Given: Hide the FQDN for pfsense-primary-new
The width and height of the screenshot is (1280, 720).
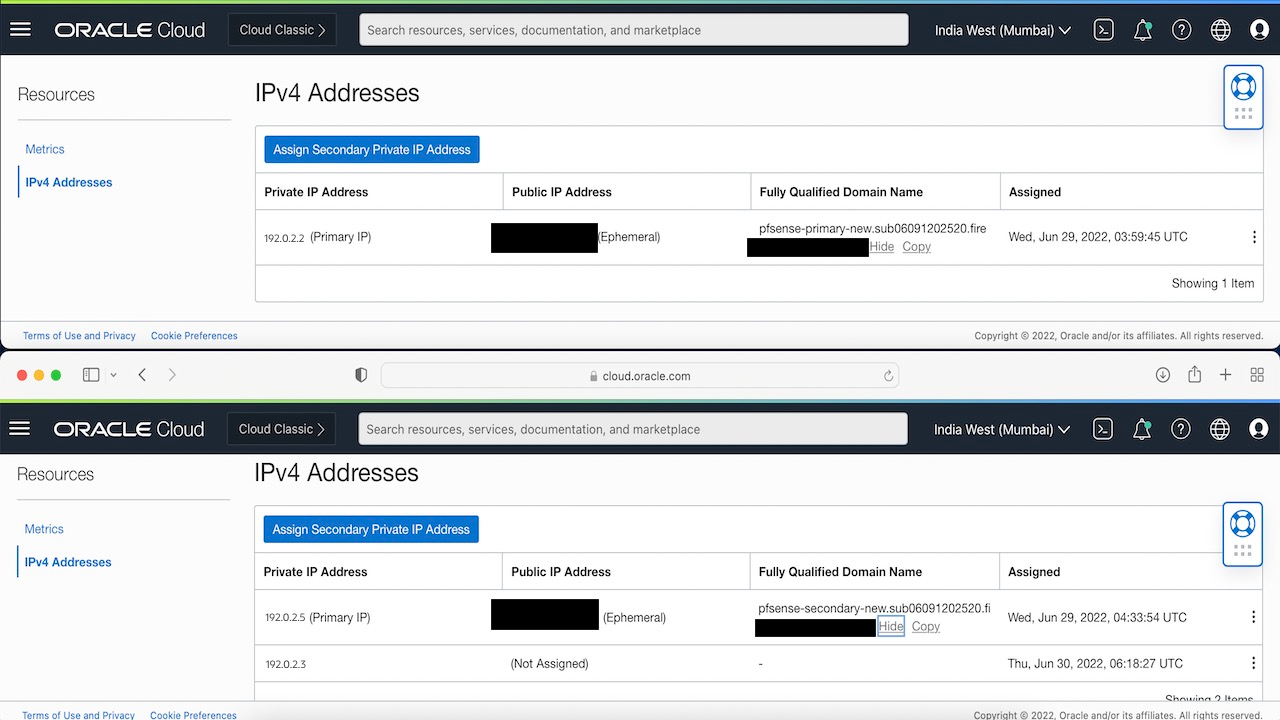Looking at the screenshot, I should click(x=881, y=246).
